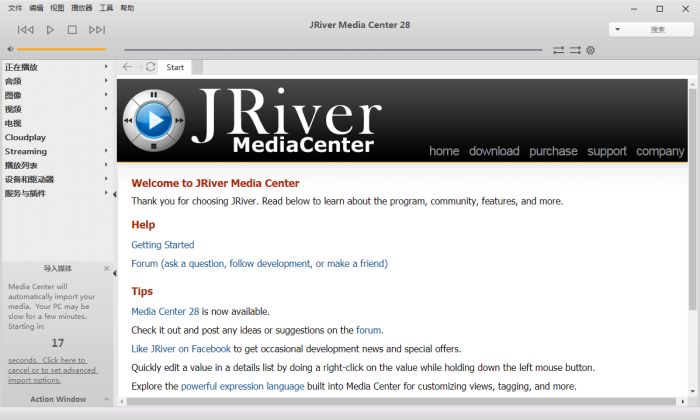Expand the 图像 tree arrow
This screenshot has height=420, width=700.
(x=106, y=95)
